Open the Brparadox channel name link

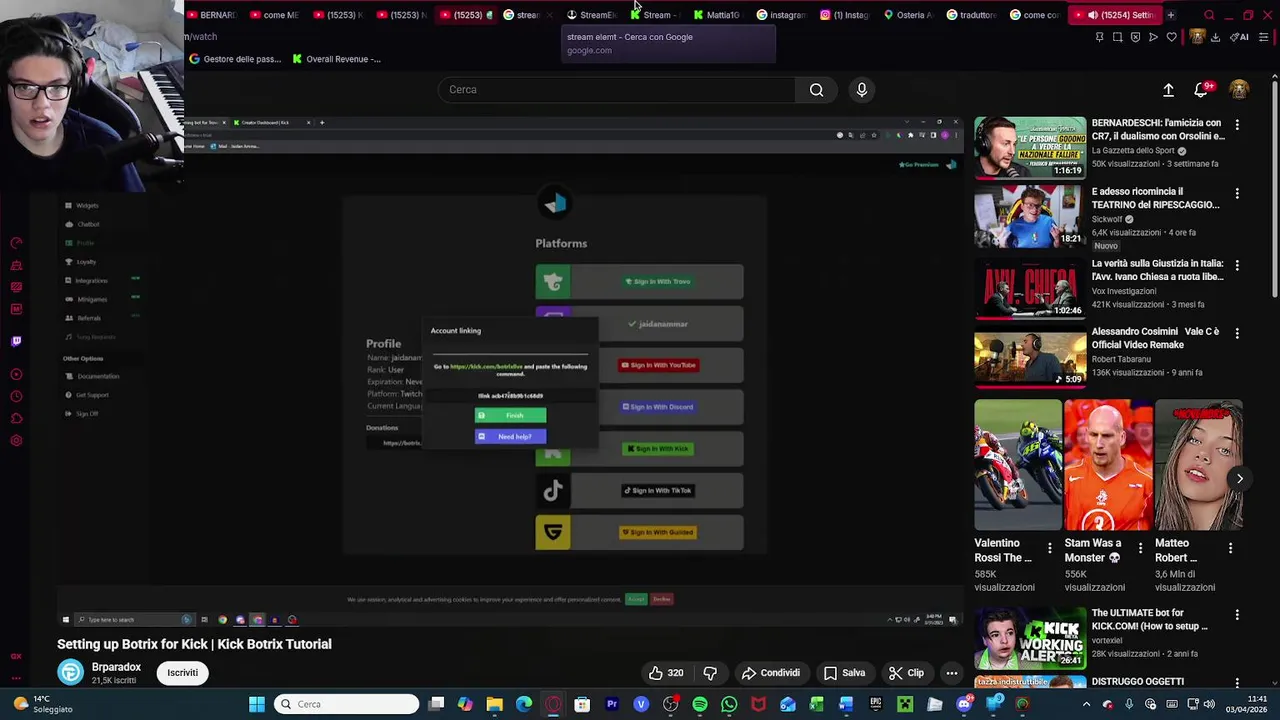pyautogui.click(x=117, y=667)
